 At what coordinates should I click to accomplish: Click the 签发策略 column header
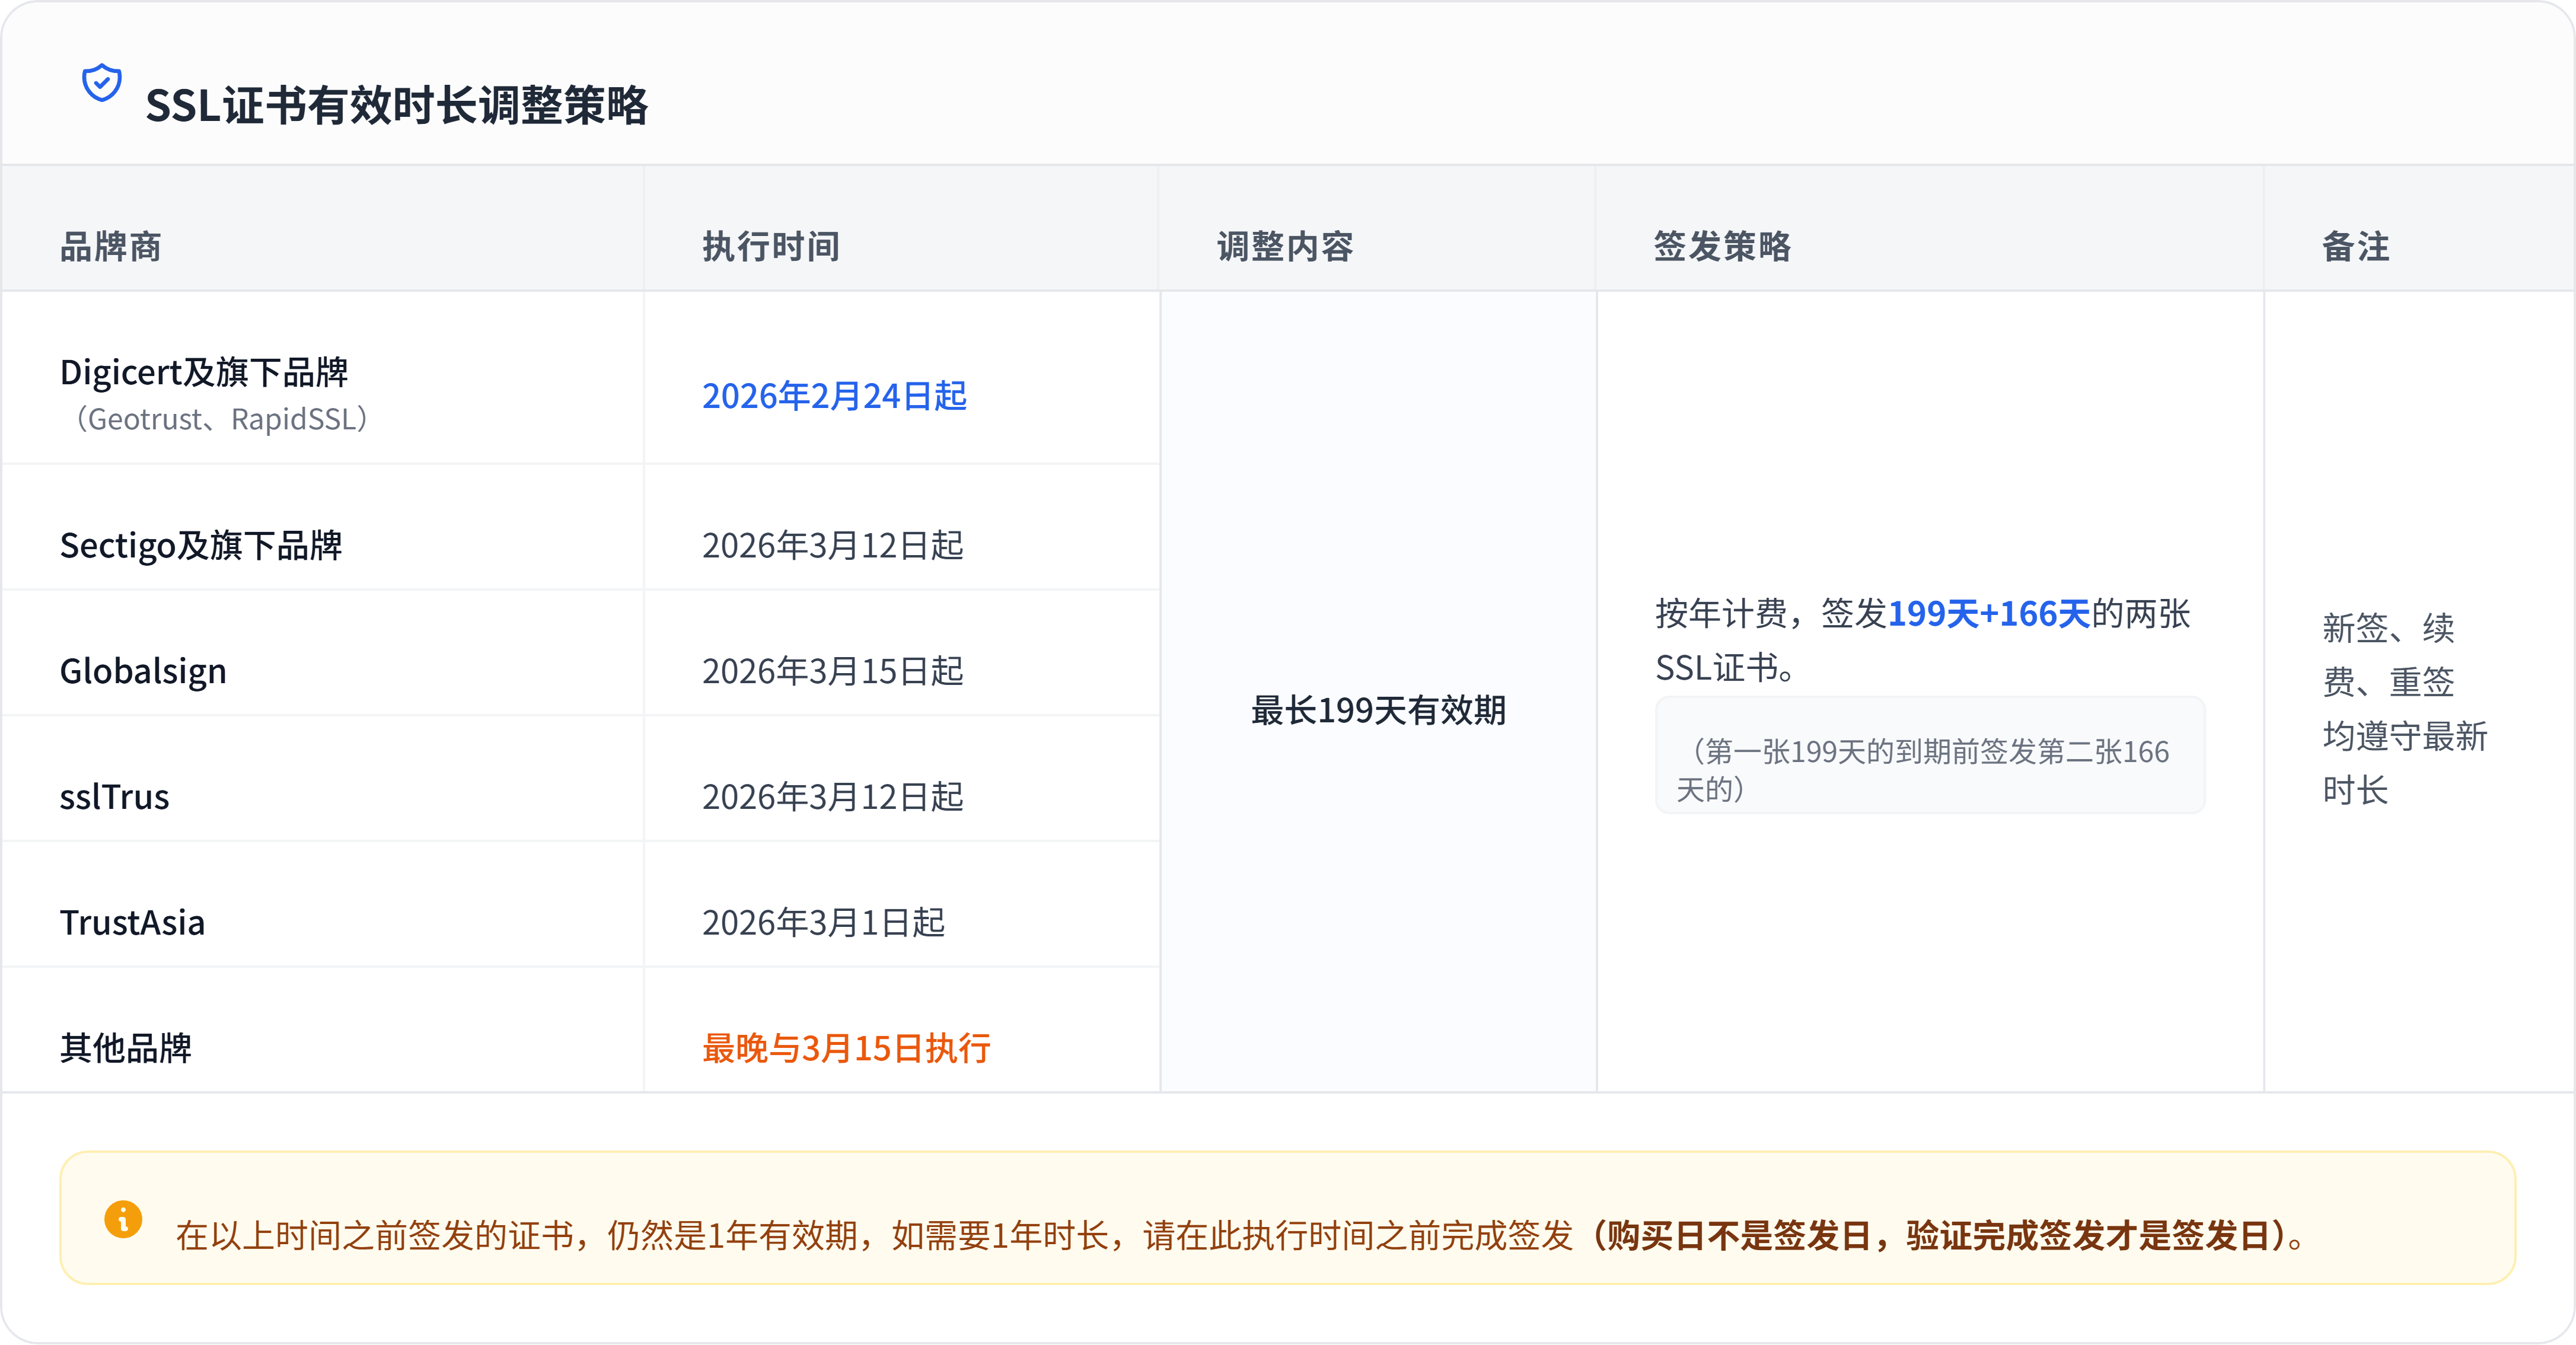1722,246
